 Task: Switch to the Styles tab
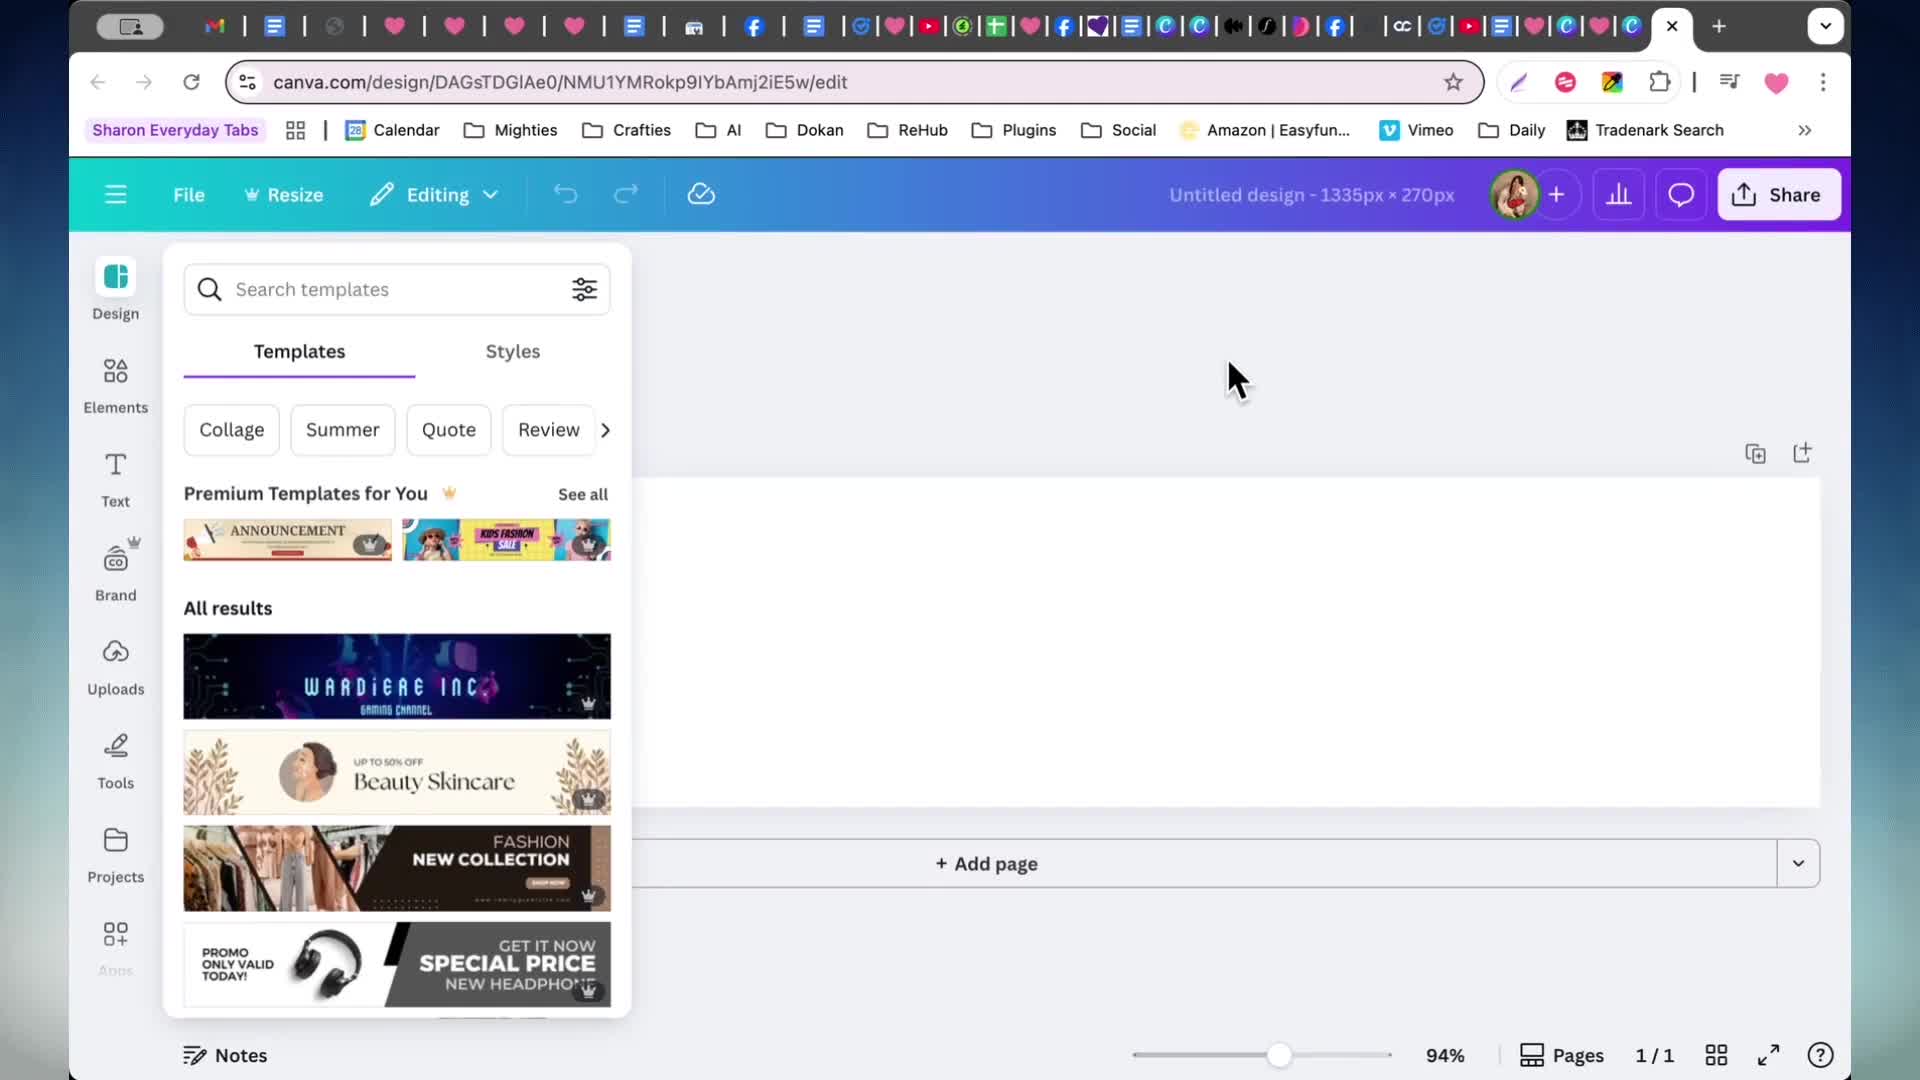click(512, 351)
